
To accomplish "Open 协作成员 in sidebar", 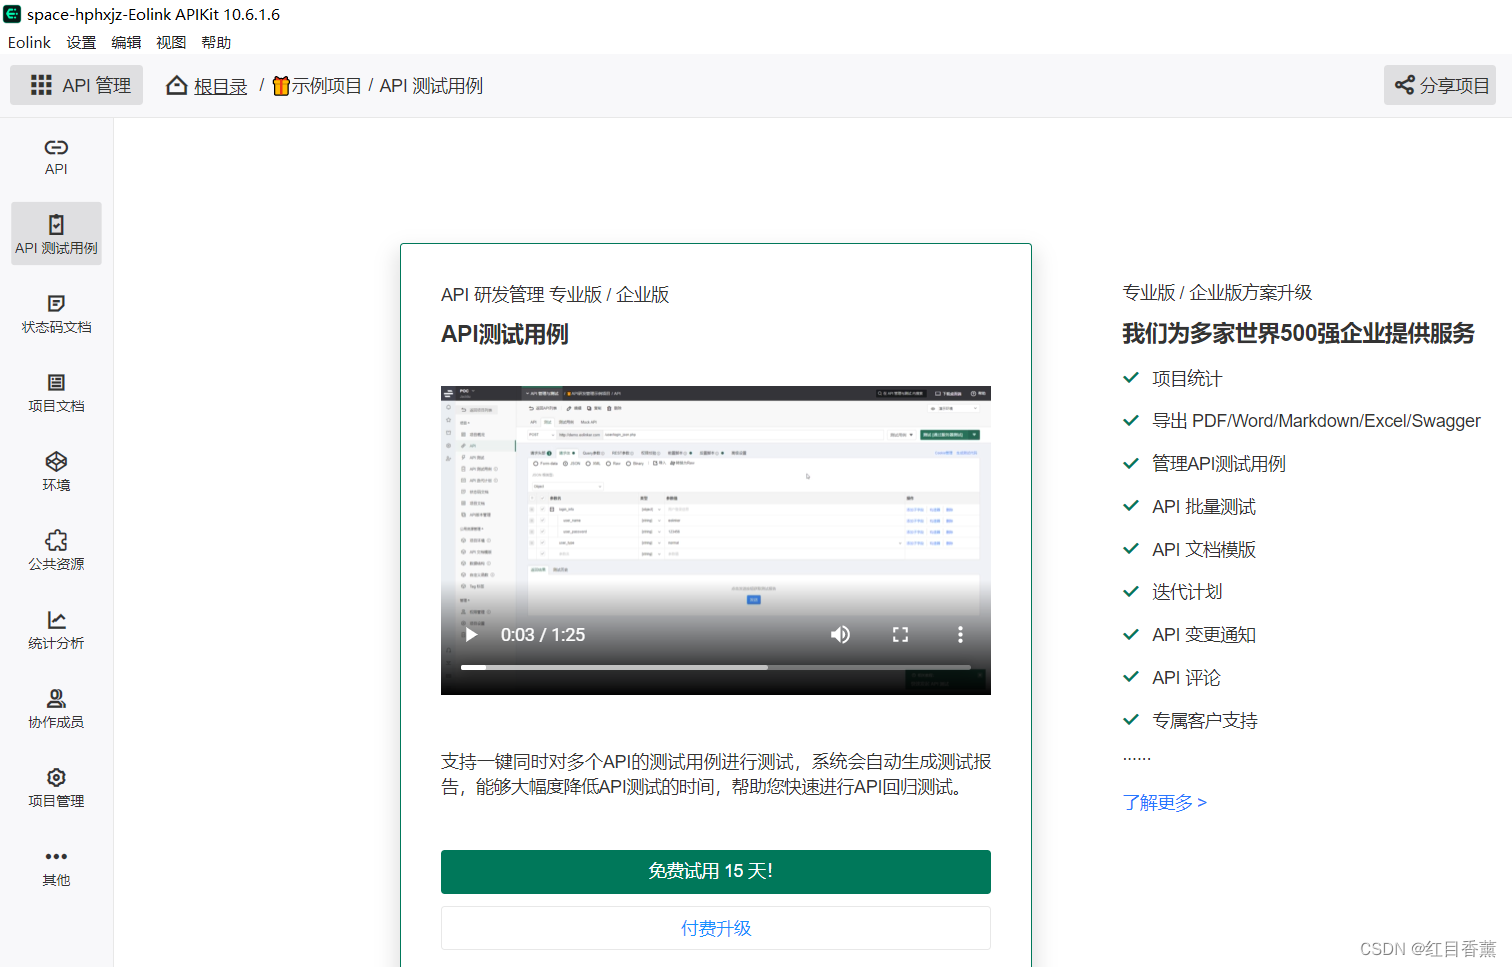I will click(56, 709).
